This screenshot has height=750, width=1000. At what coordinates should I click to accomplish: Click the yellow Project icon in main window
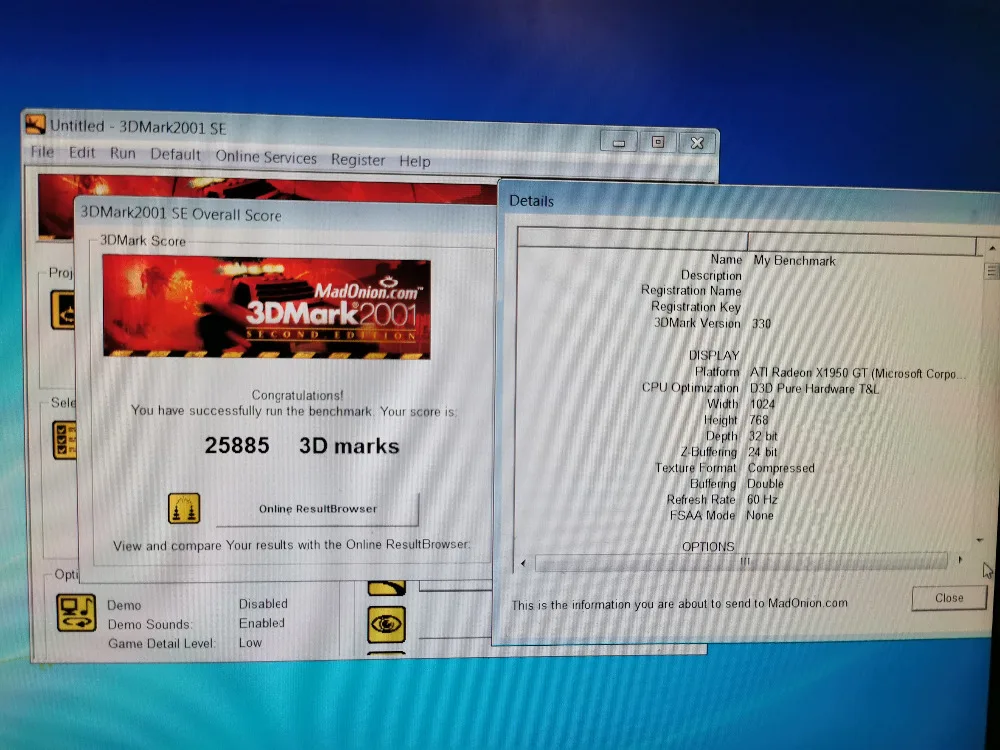tap(62, 309)
